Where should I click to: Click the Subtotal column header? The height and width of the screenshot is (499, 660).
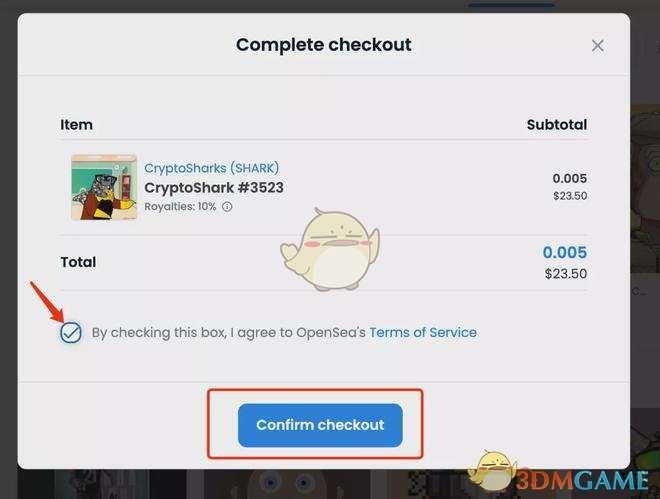[x=557, y=125]
